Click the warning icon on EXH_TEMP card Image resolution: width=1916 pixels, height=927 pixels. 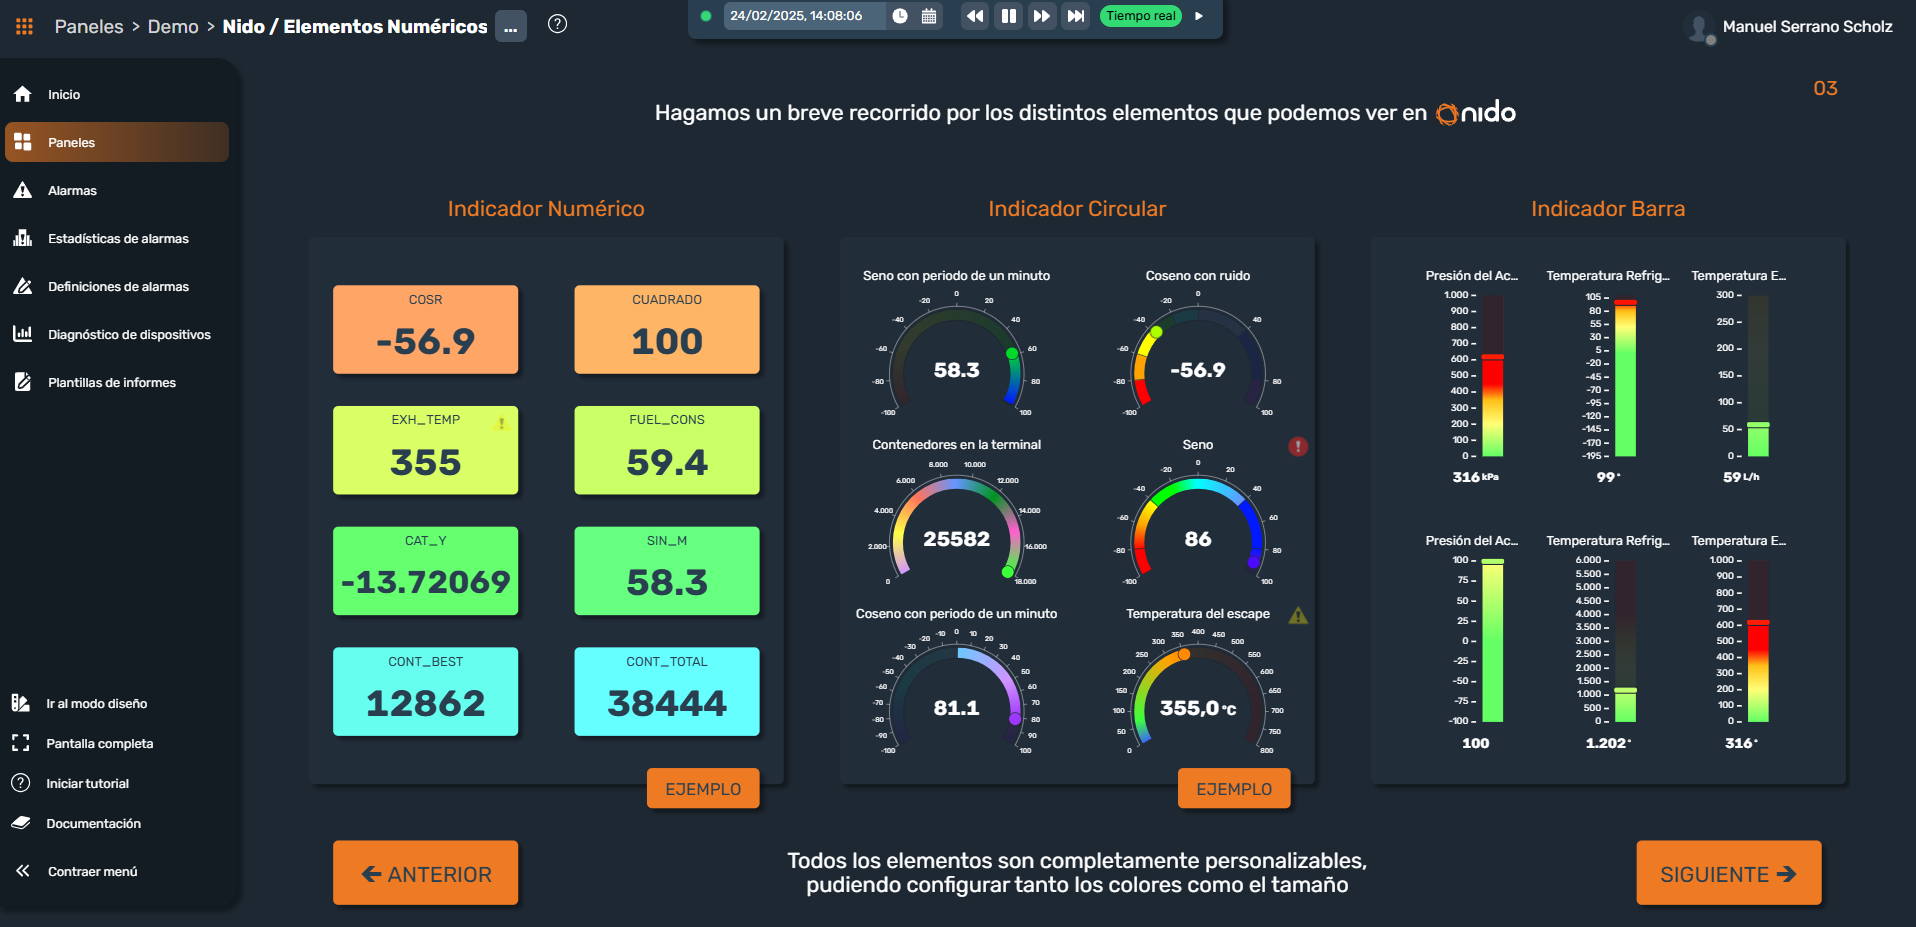pos(502,422)
